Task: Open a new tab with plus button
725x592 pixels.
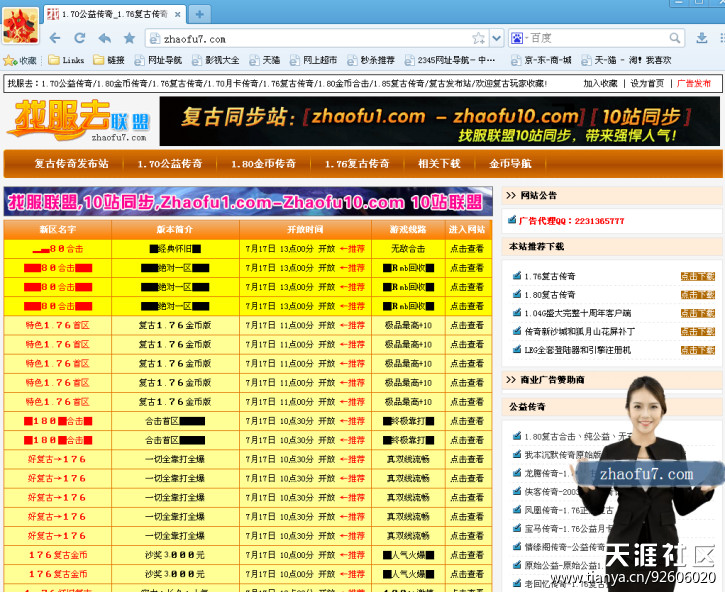Action: pos(199,14)
